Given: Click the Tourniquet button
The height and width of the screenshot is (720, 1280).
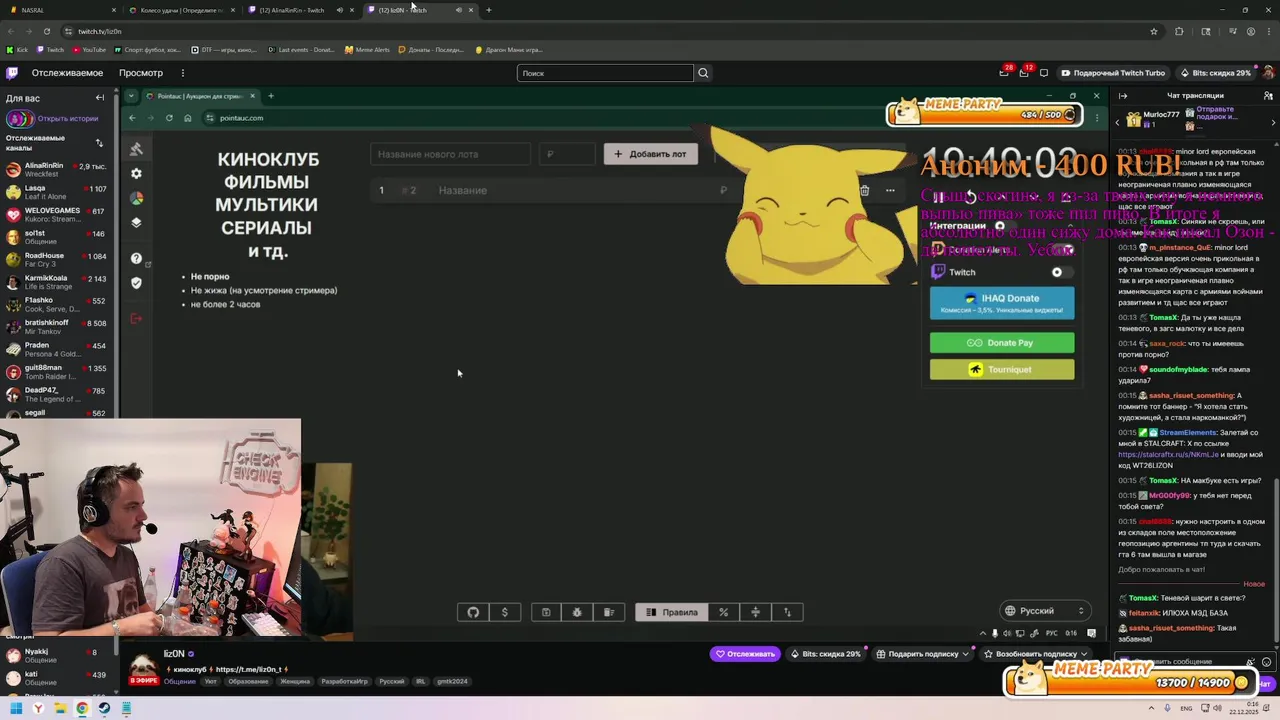Looking at the screenshot, I should pos(1002,370).
